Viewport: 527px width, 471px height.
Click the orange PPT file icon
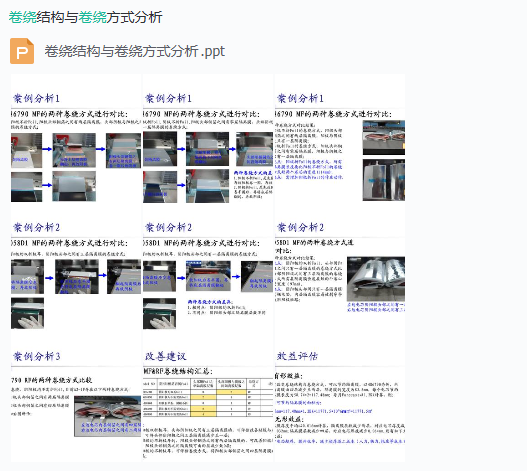pos(22,51)
